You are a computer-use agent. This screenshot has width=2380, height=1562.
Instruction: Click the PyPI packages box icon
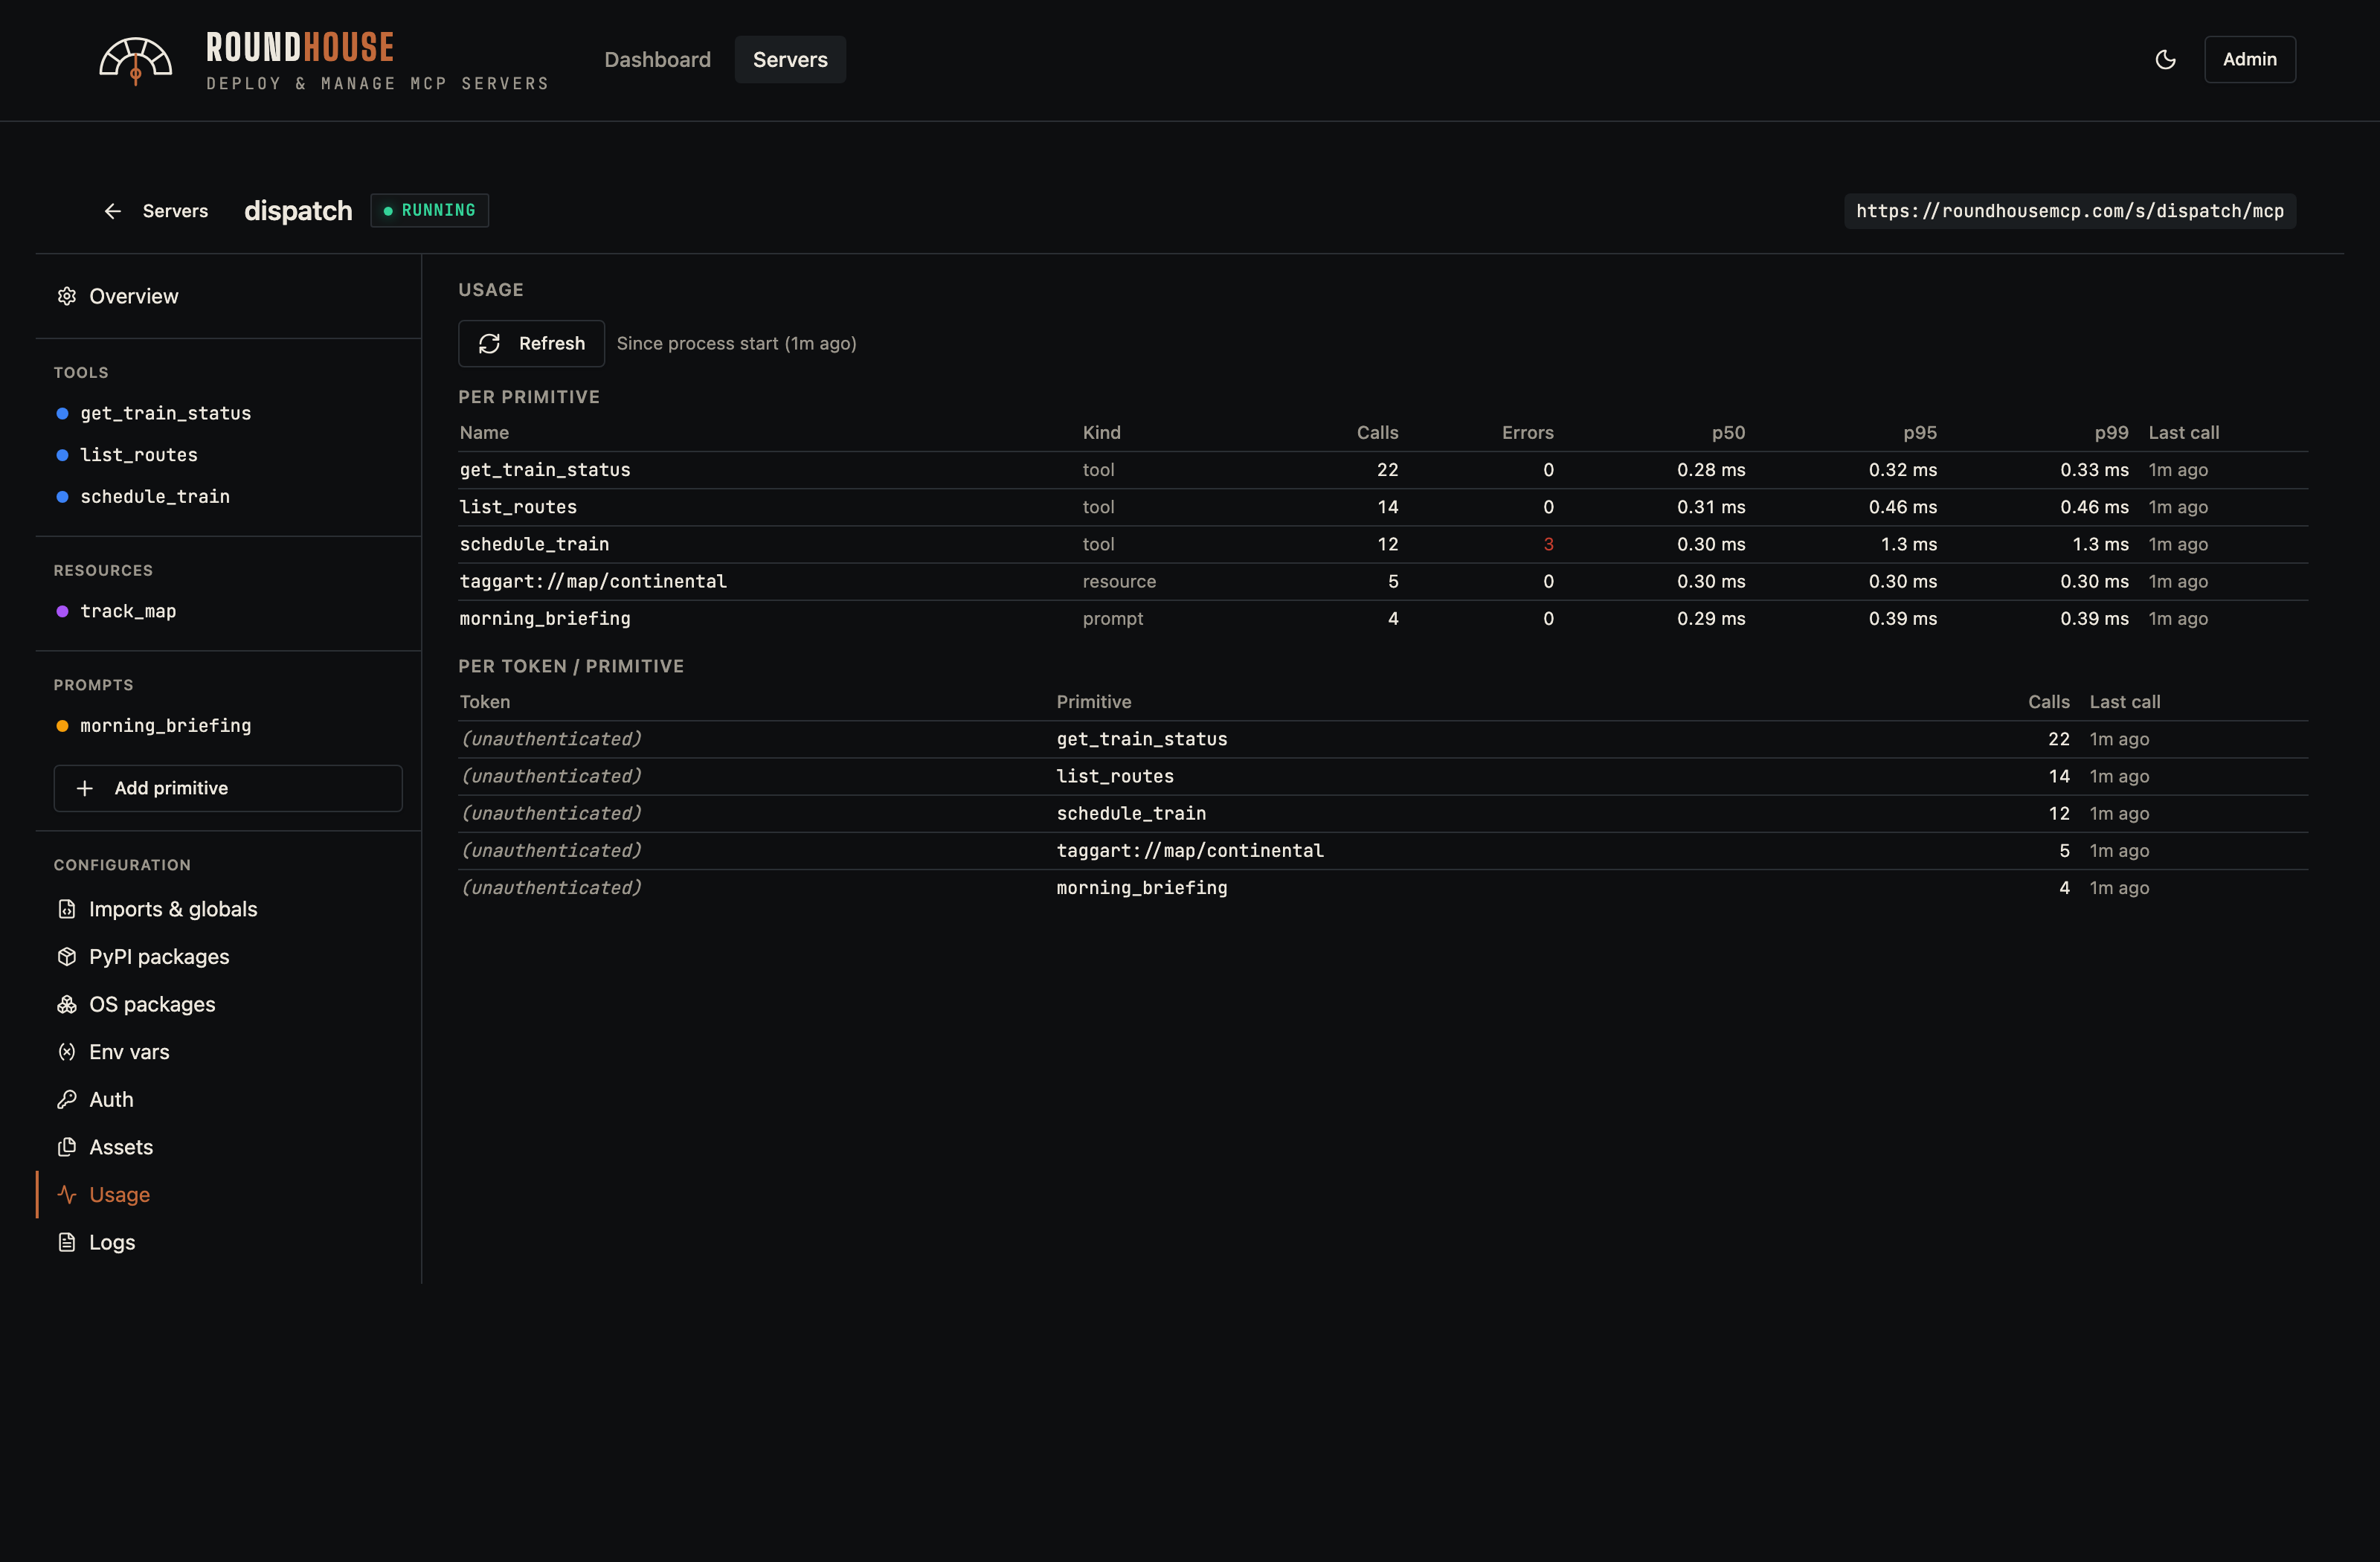67,957
